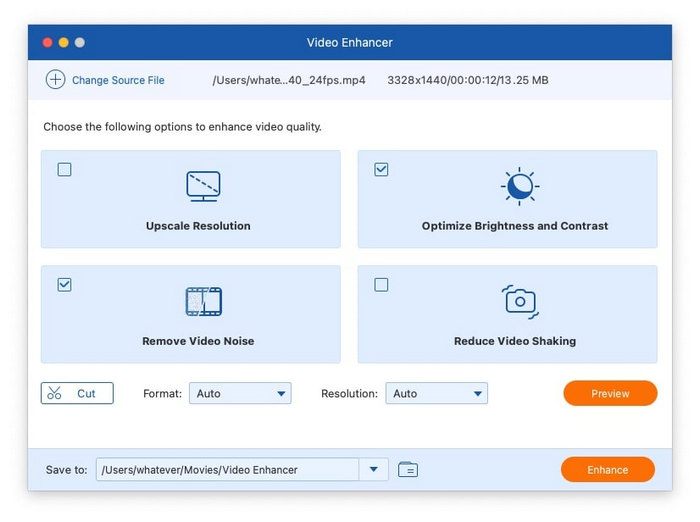
Task: Click the Reduce Video Shaking camera icon
Action: click(519, 301)
